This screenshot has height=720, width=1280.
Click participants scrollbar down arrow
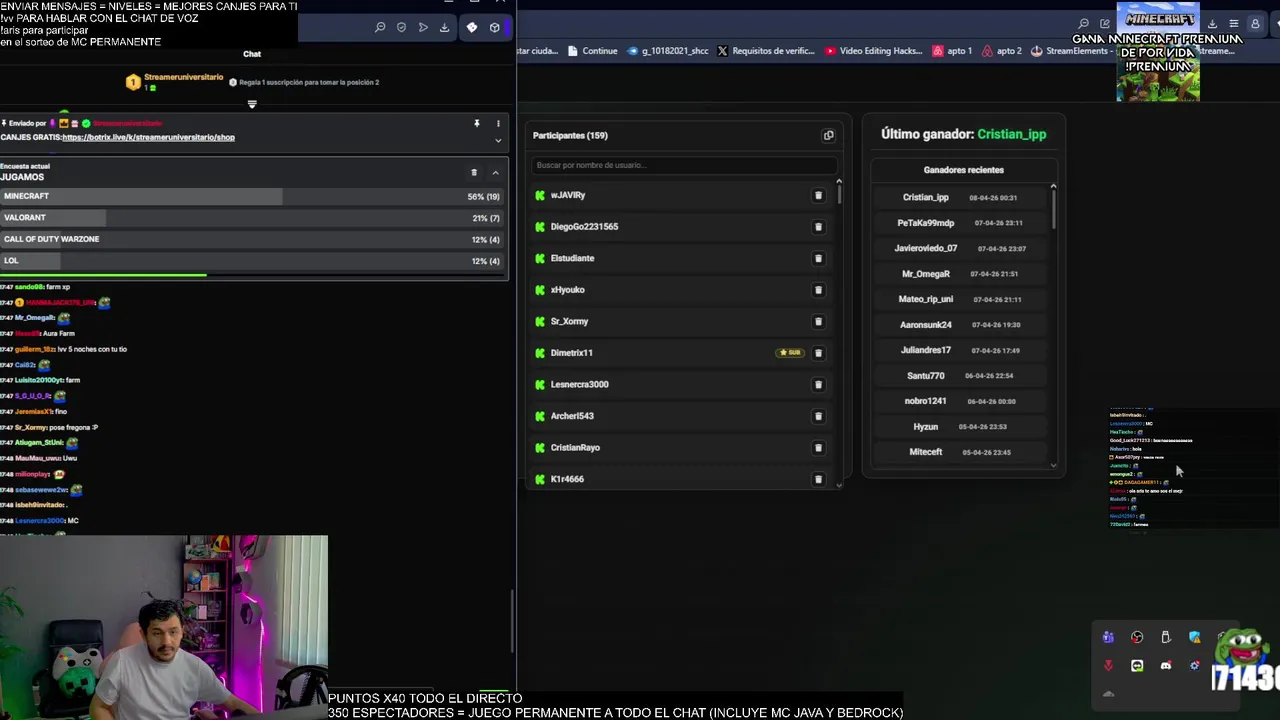[838, 484]
